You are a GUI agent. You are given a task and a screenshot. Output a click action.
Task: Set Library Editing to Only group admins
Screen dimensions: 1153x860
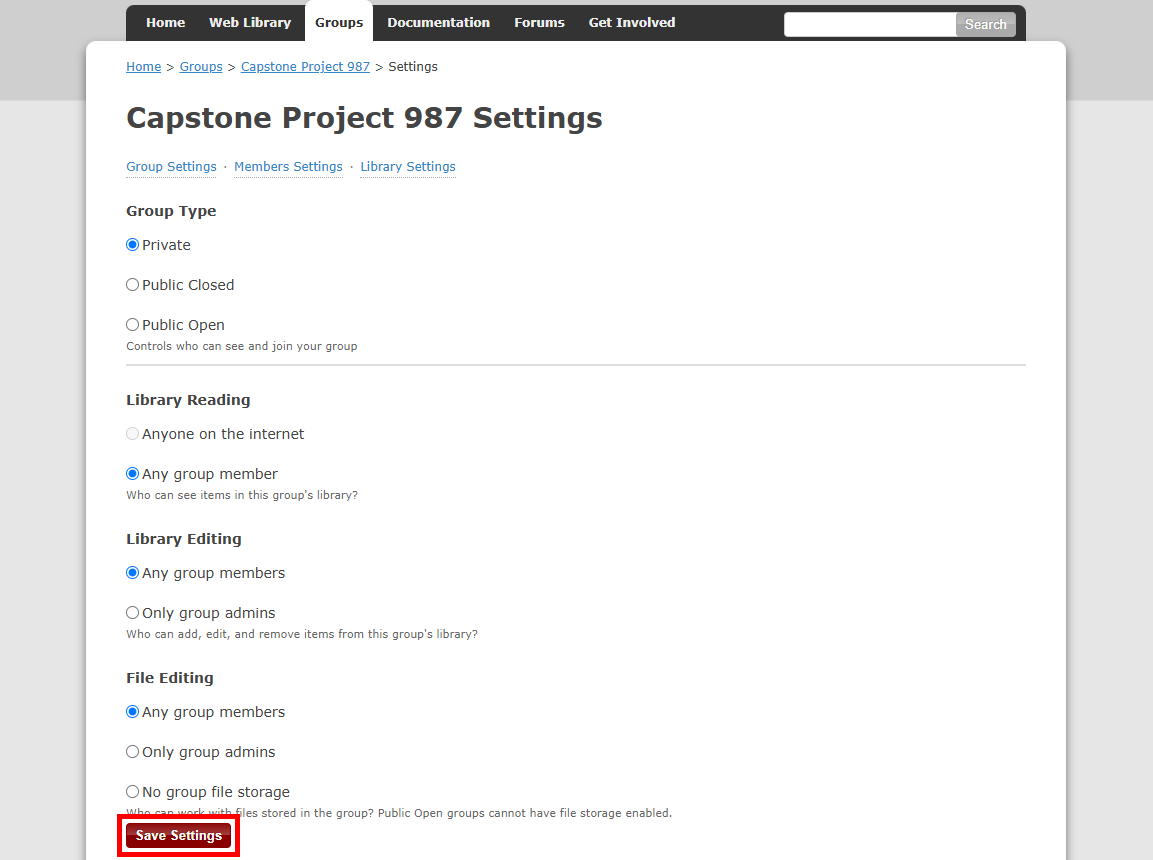[x=133, y=613]
